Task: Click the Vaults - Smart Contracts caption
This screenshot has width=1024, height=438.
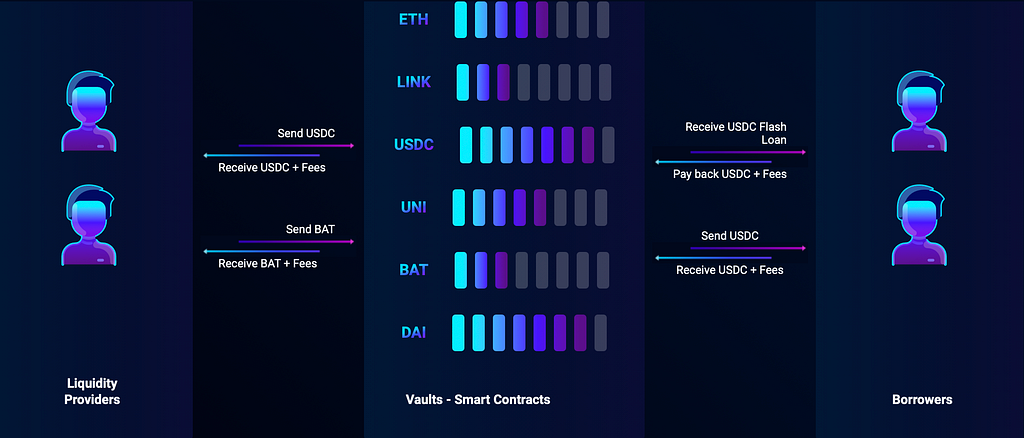Action: 478,399
